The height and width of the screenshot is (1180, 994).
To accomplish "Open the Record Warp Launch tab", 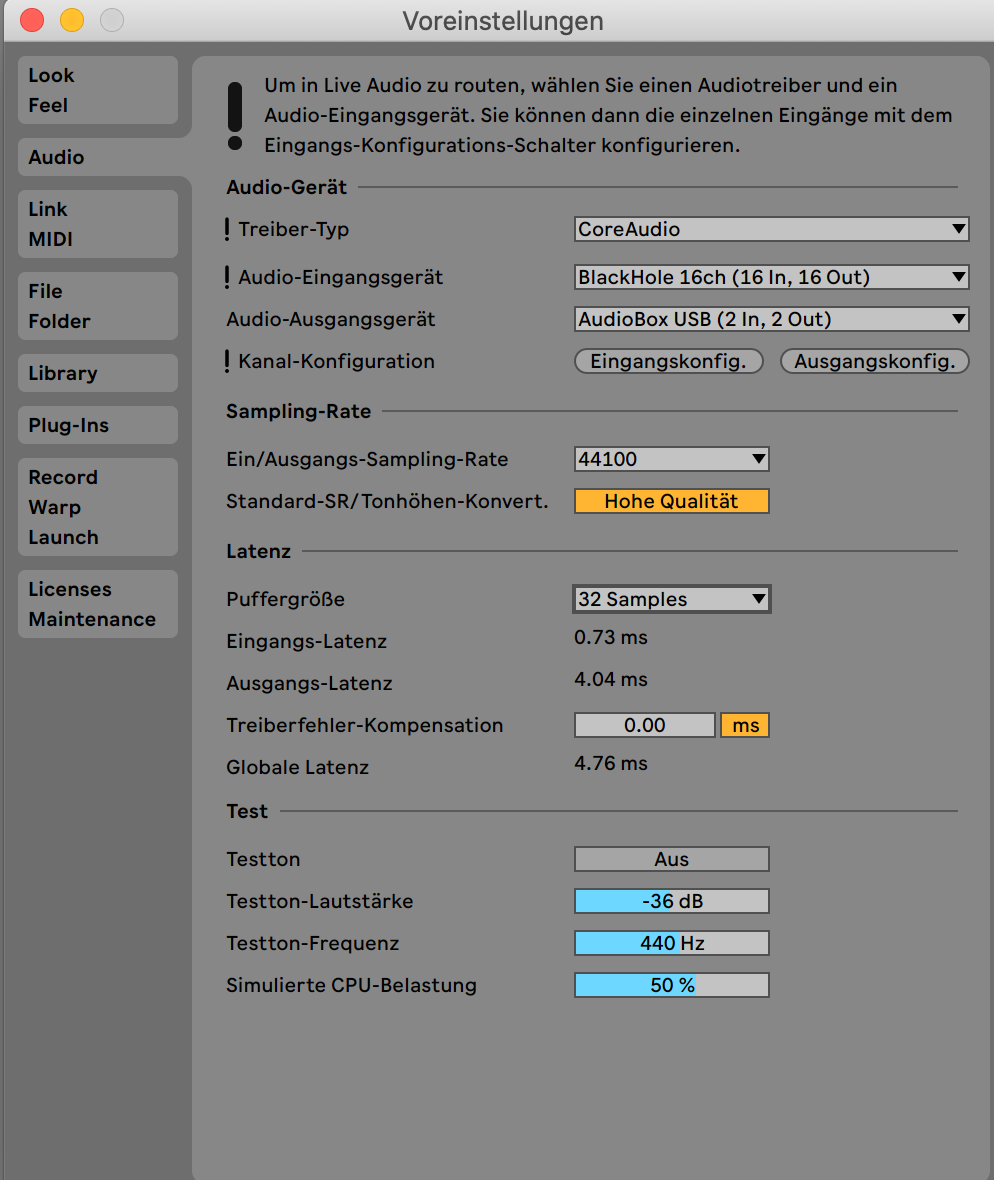I will coord(97,507).
